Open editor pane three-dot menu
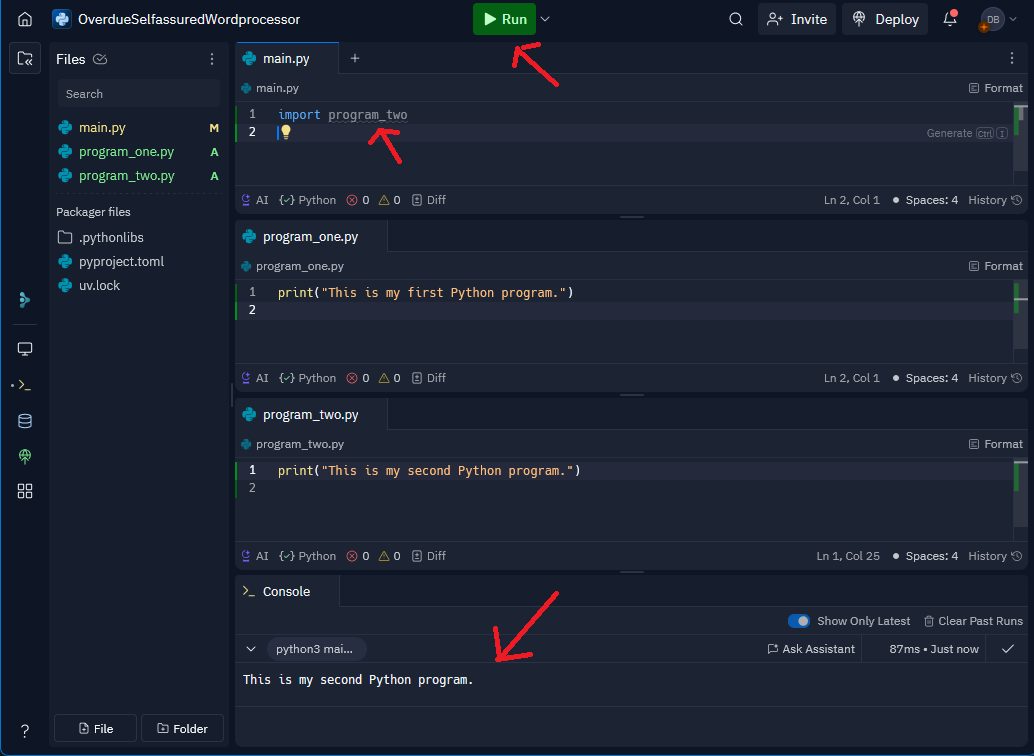1034x756 pixels. click(1012, 58)
